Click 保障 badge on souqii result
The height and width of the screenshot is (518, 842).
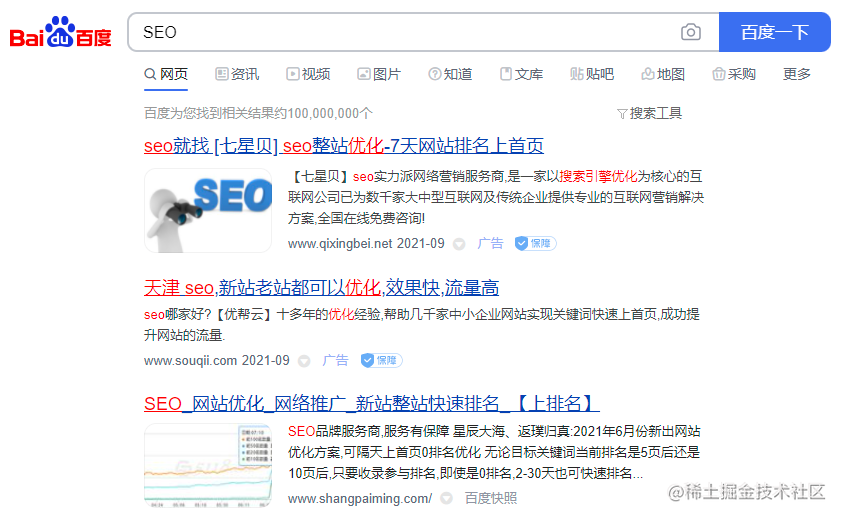tap(381, 360)
